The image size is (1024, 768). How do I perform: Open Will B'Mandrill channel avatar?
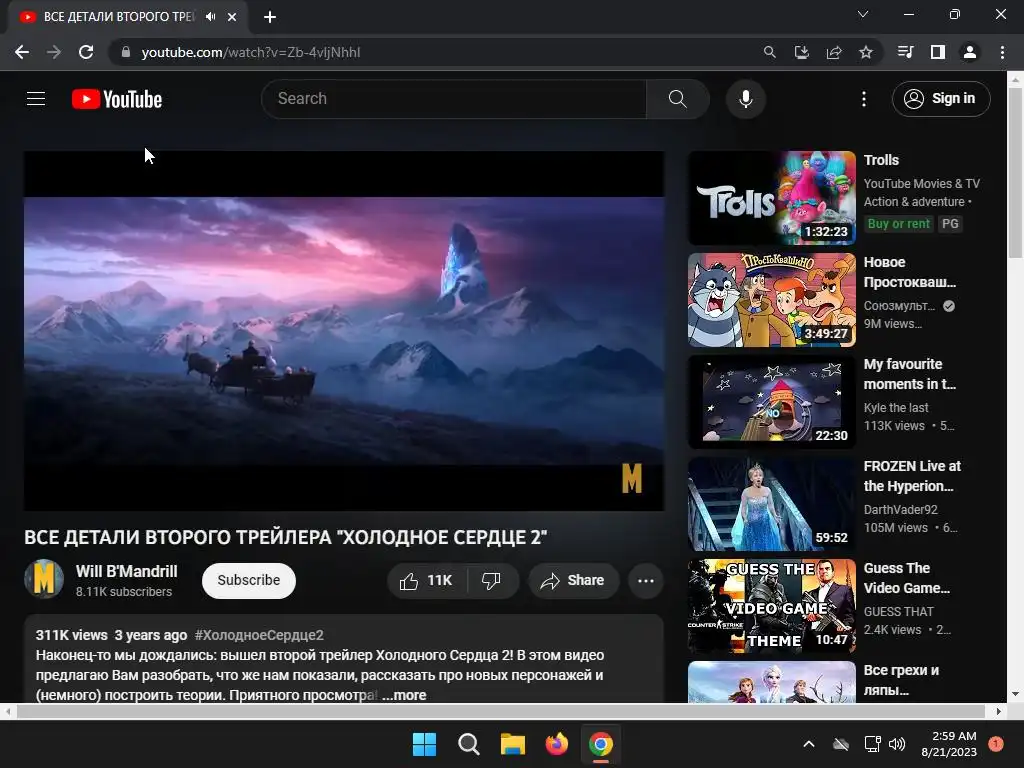coord(44,579)
